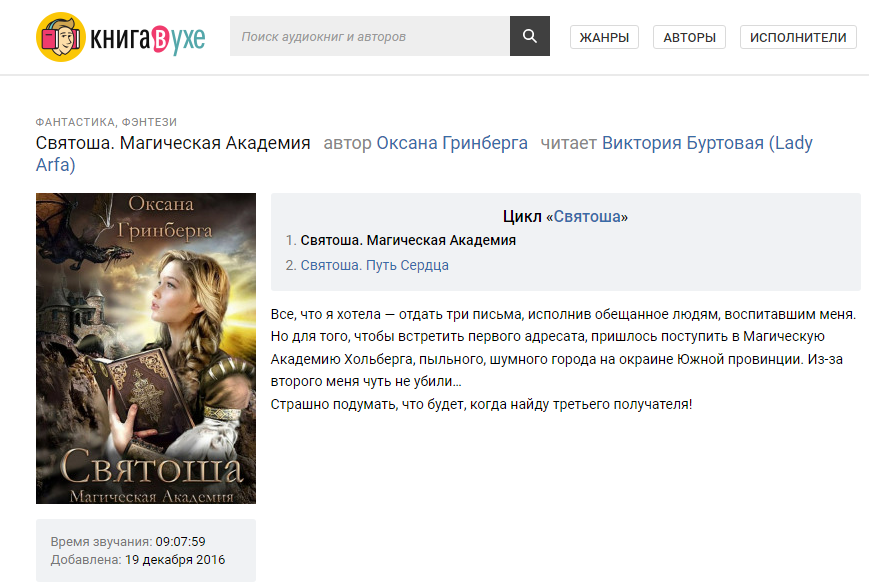Open book two Святоша. Путь Сердца
This screenshot has height=585, width=869.
coord(374,265)
